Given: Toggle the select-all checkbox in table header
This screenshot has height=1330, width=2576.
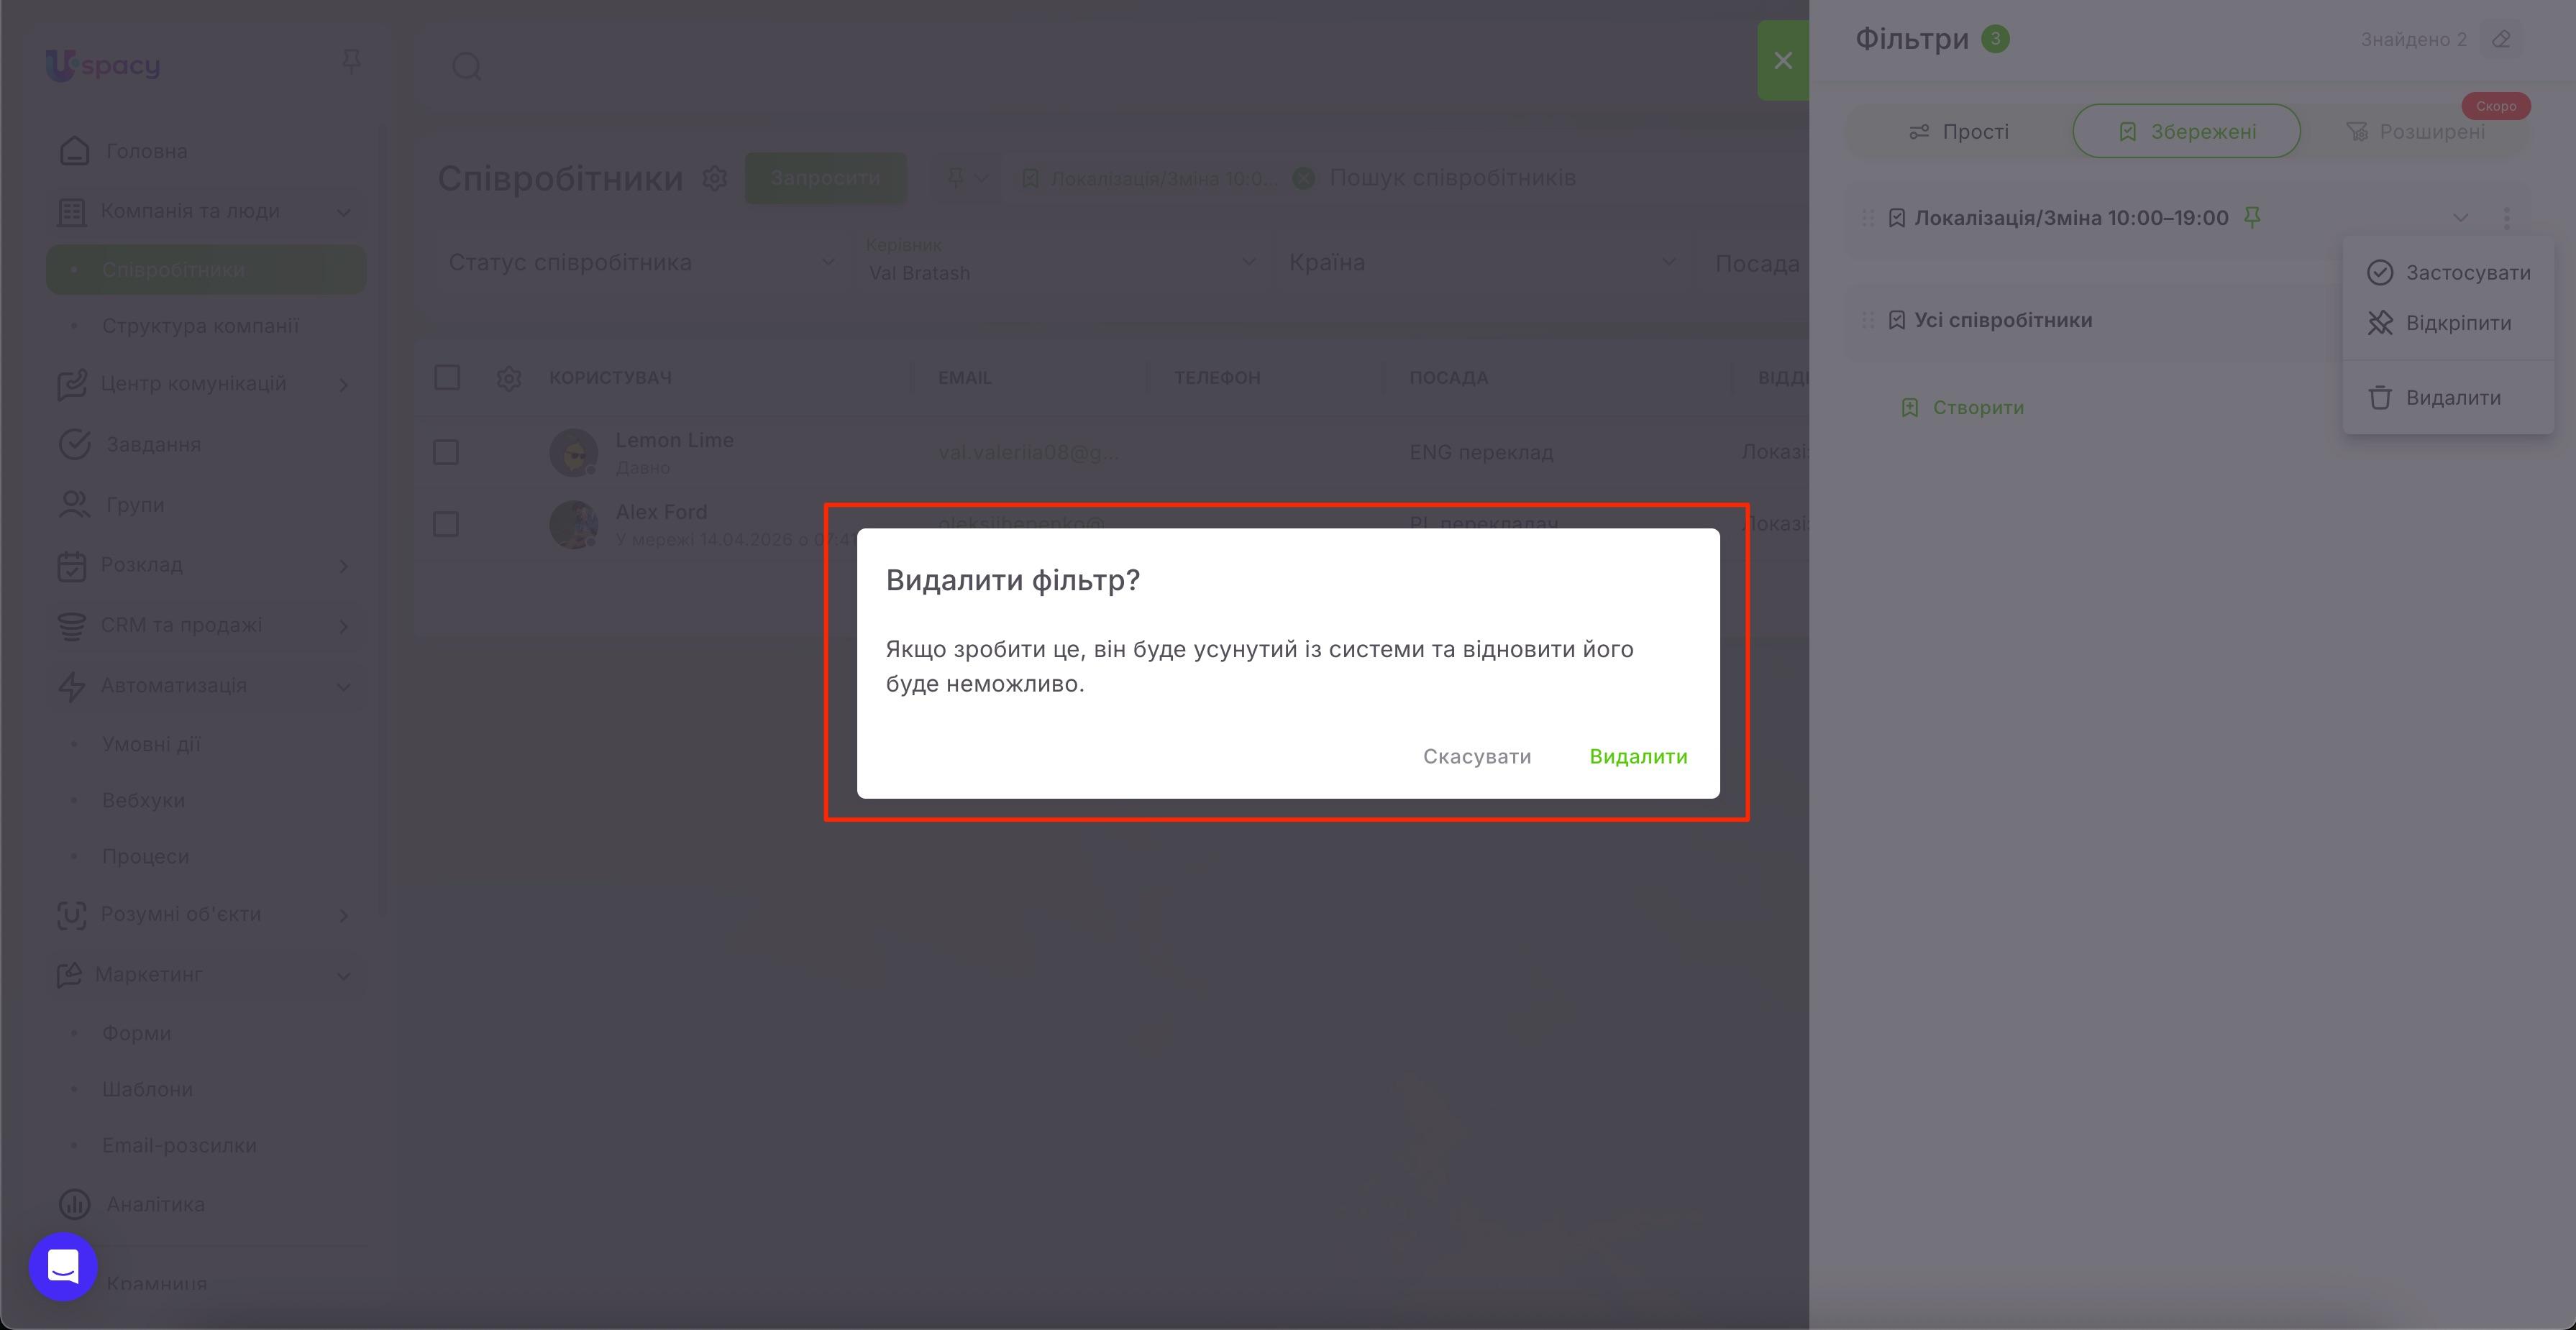Looking at the screenshot, I should point(447,378).
